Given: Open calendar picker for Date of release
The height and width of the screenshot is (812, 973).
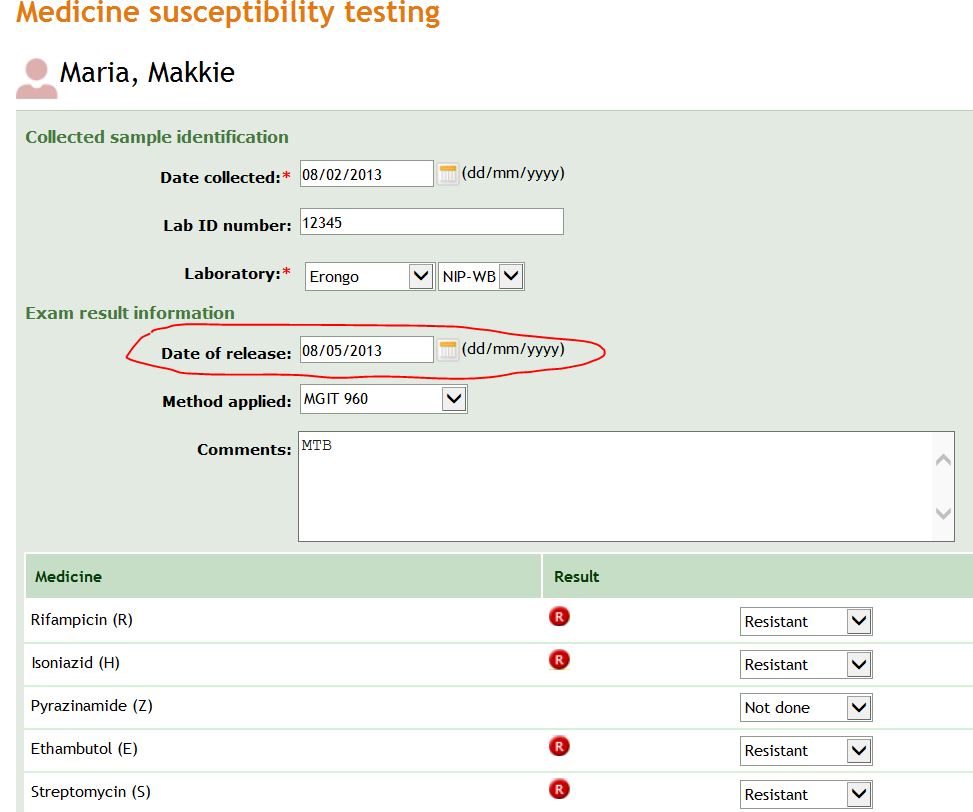Looking at the screenshot, I should pos(447,350).
